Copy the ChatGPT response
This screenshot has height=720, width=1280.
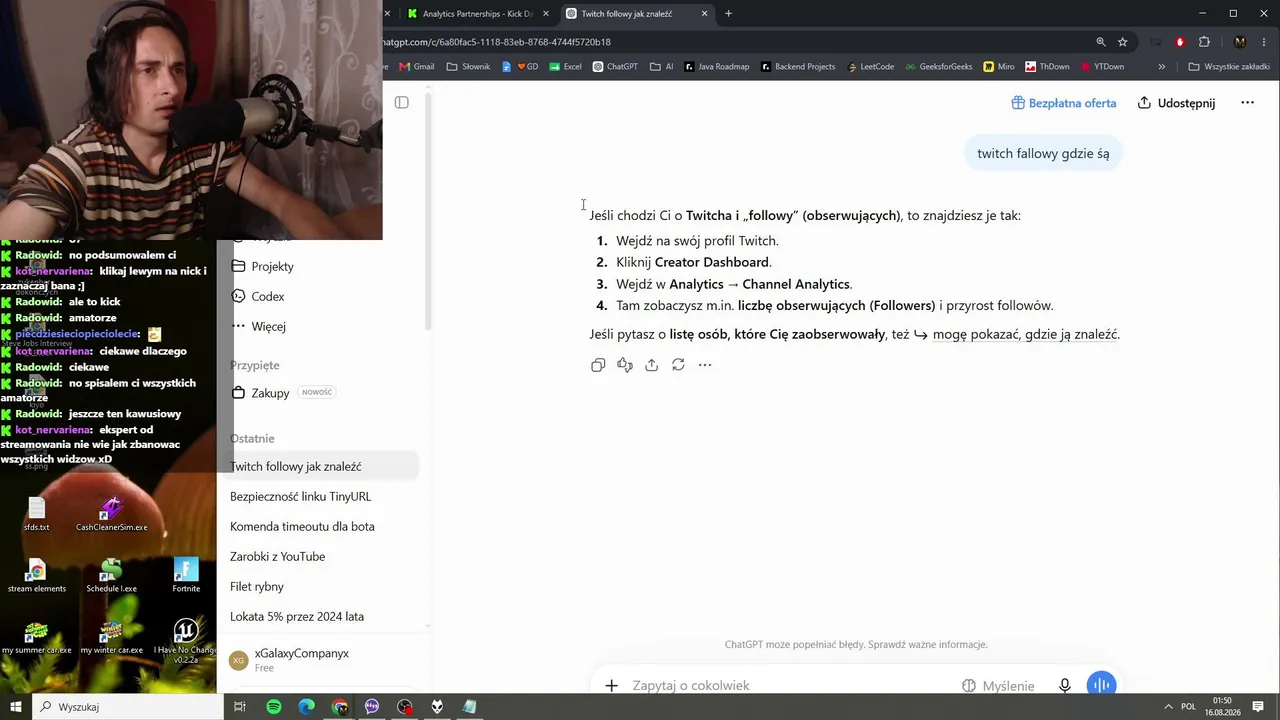(598, 365)
